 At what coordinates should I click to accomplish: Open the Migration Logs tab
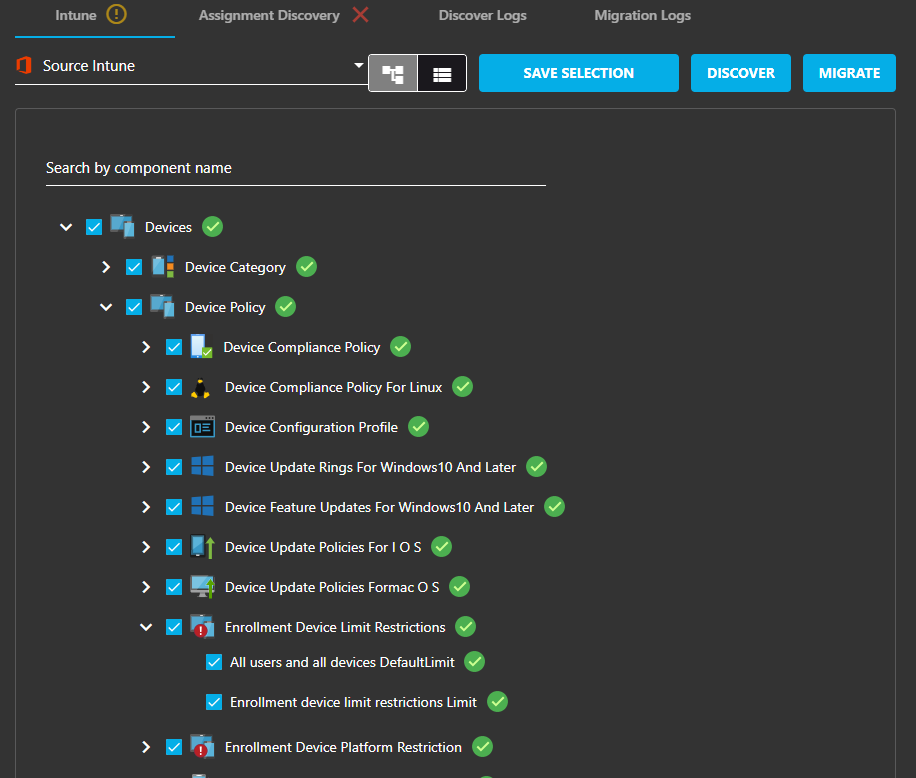[643, 15]
